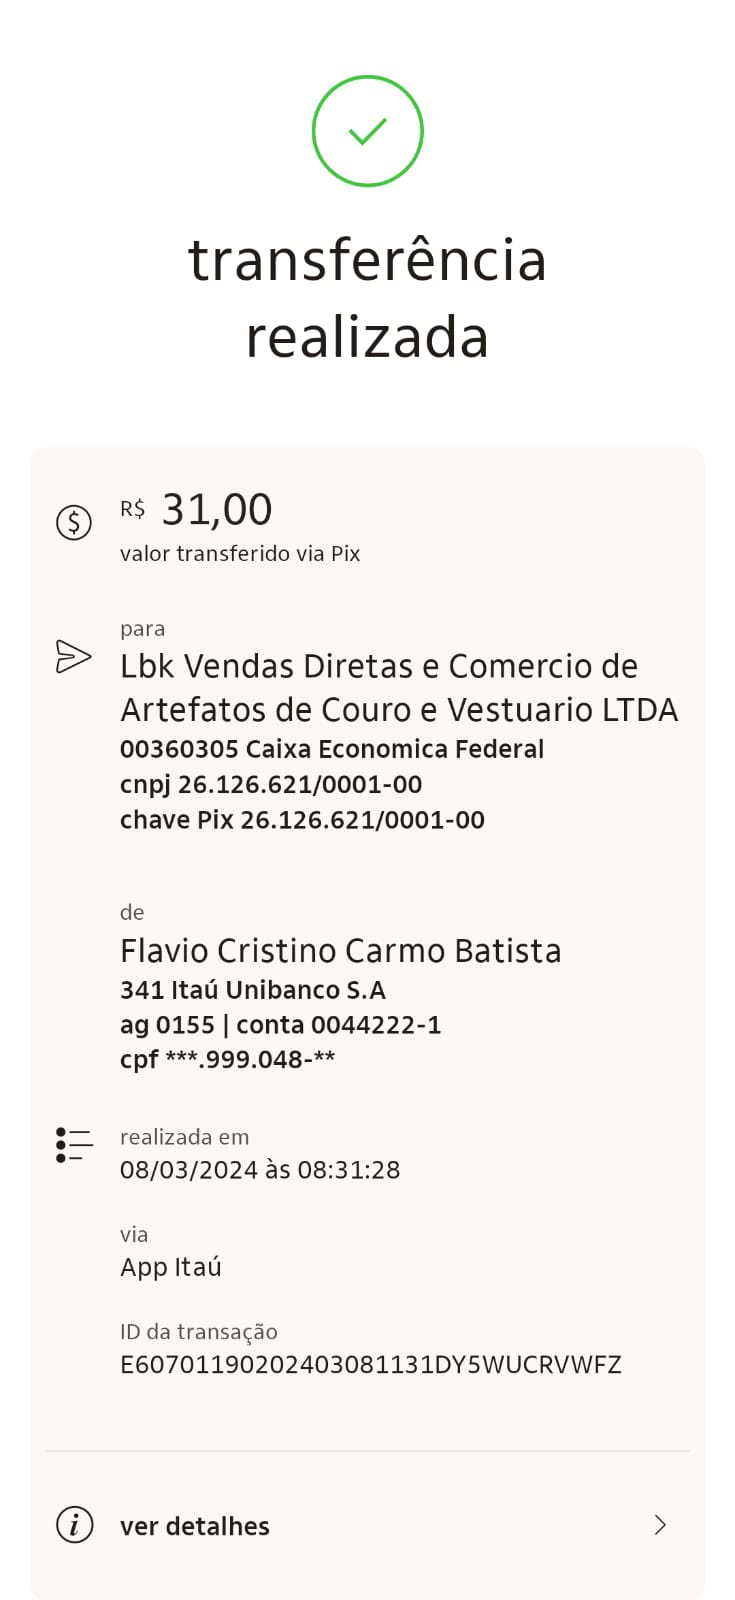Select the recipient cnpj number line
The width and height of the screenshot is (735, 1600).
tap(270, 784)
